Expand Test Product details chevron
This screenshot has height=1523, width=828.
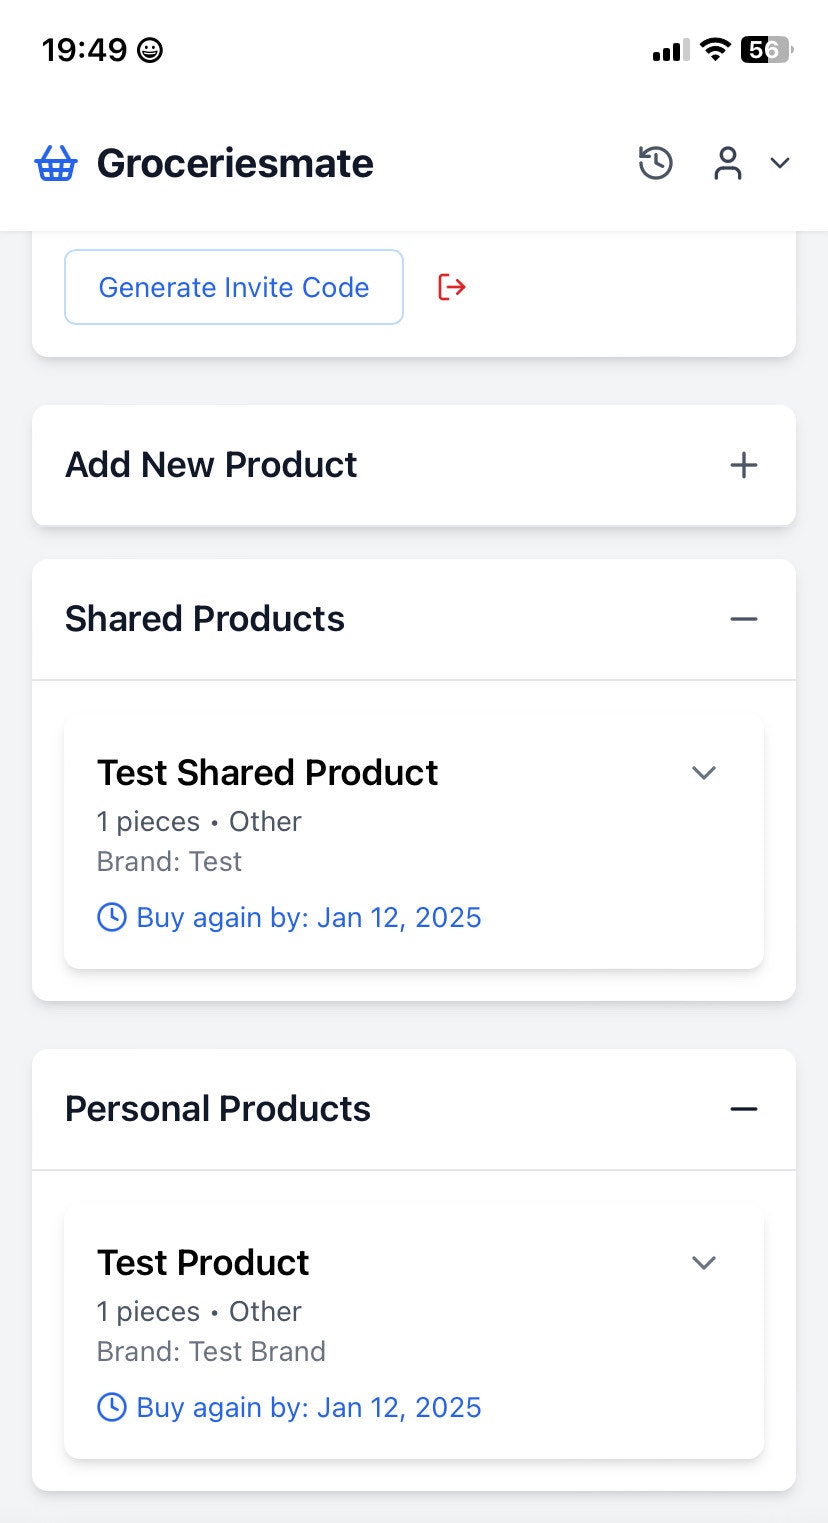point(704,1263)
